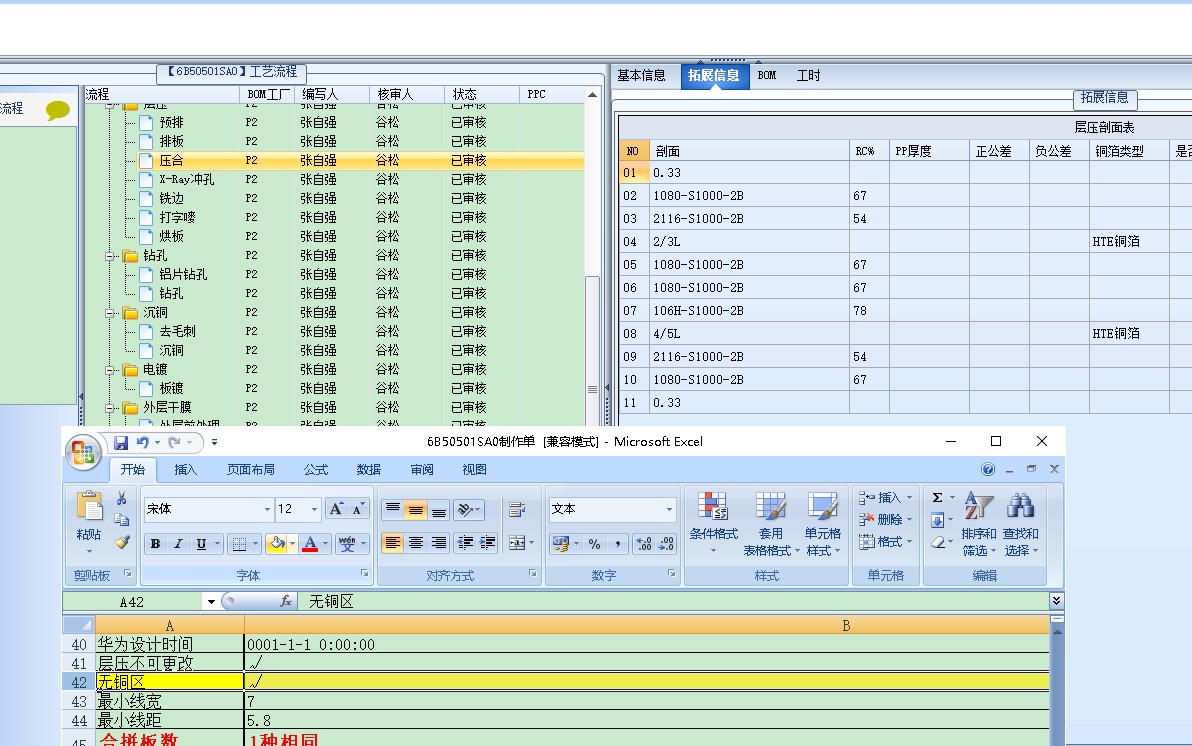Open Excel Help question mark
Screen dimensions: 1192x746
988,469
